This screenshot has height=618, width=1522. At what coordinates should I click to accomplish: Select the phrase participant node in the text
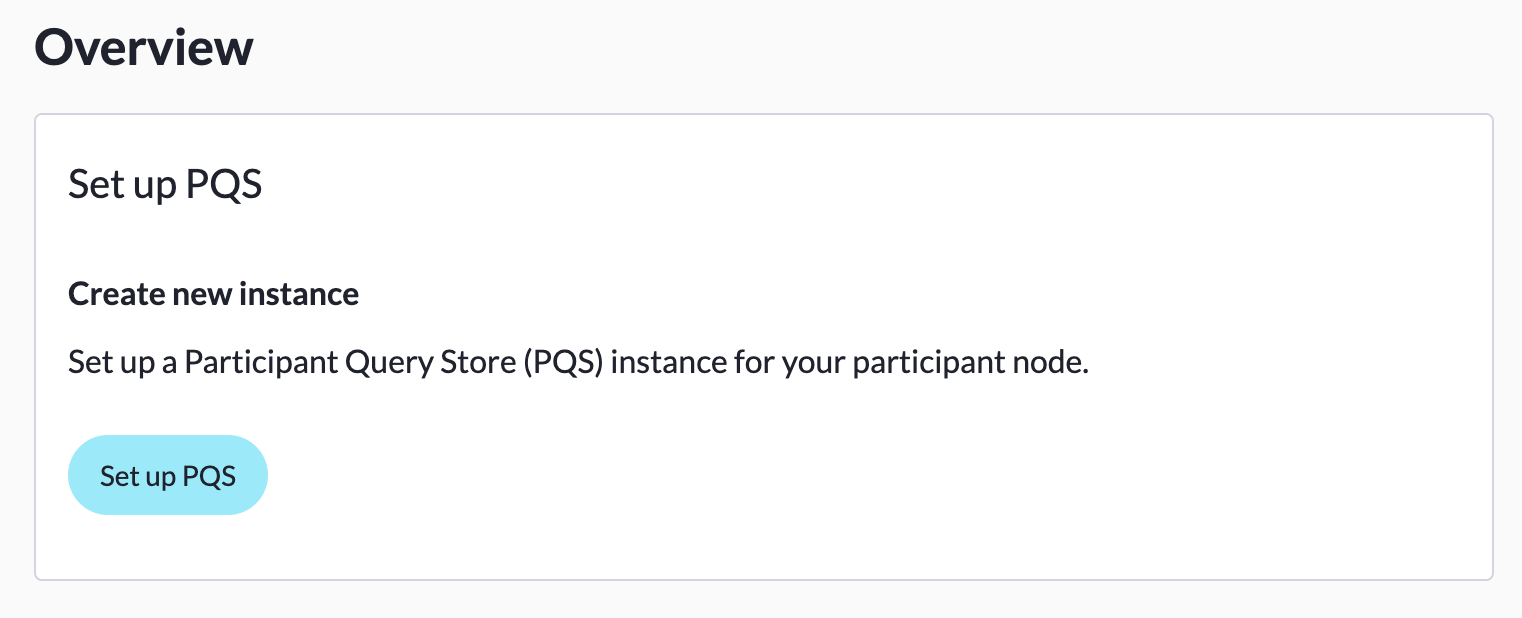tap(968, 361)
